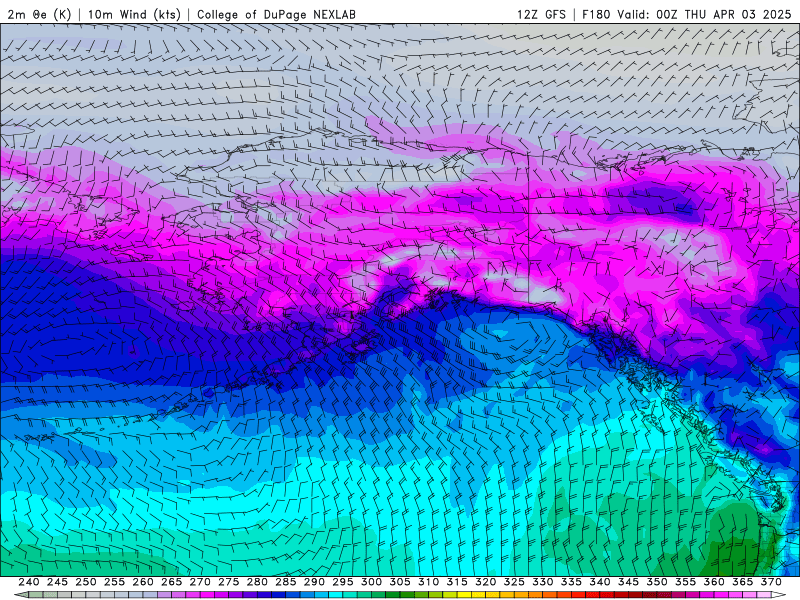Click the '12Z GFS' model run label
Viewport: 800px width, 600px height.
tap(541, 14)
